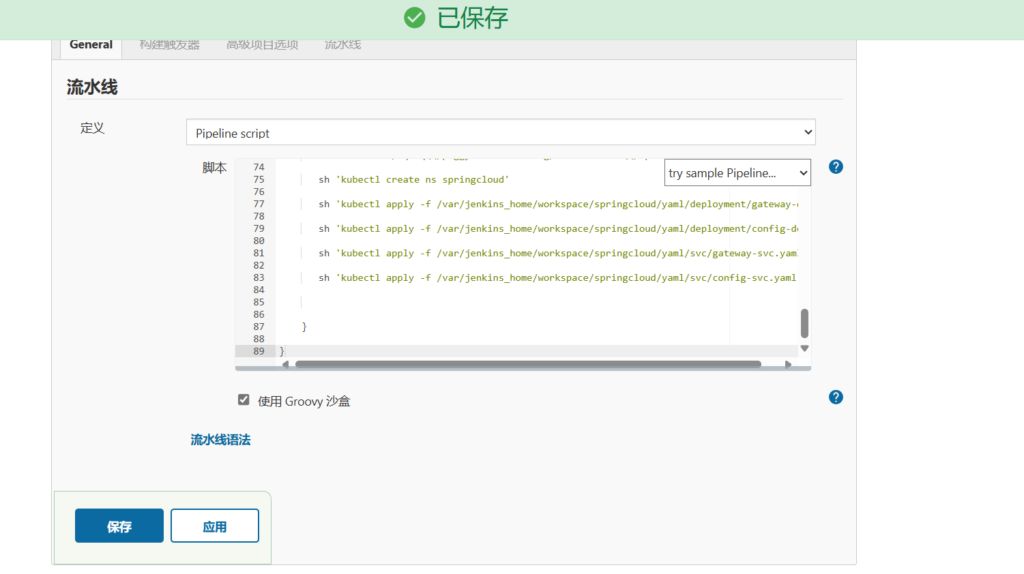This screenshot has height=574, width=1024.
Task: Jump to the 流水线 tab
Action: click(x=343, y=45)
